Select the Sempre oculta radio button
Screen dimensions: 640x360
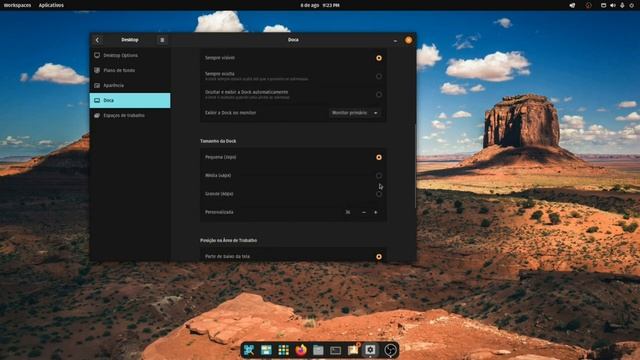point(379,76)
